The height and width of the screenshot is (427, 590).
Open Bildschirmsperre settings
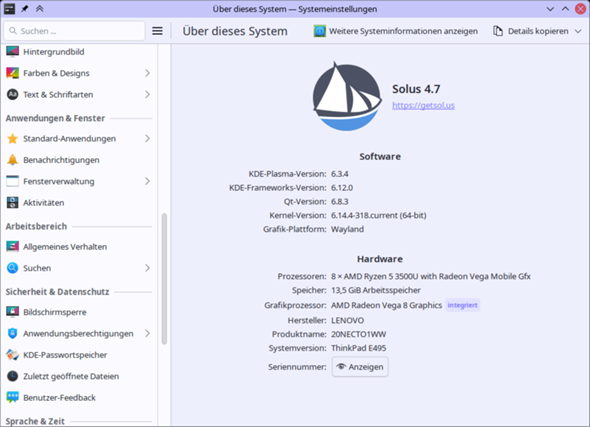pyautogui.click(x=79, y=312)
